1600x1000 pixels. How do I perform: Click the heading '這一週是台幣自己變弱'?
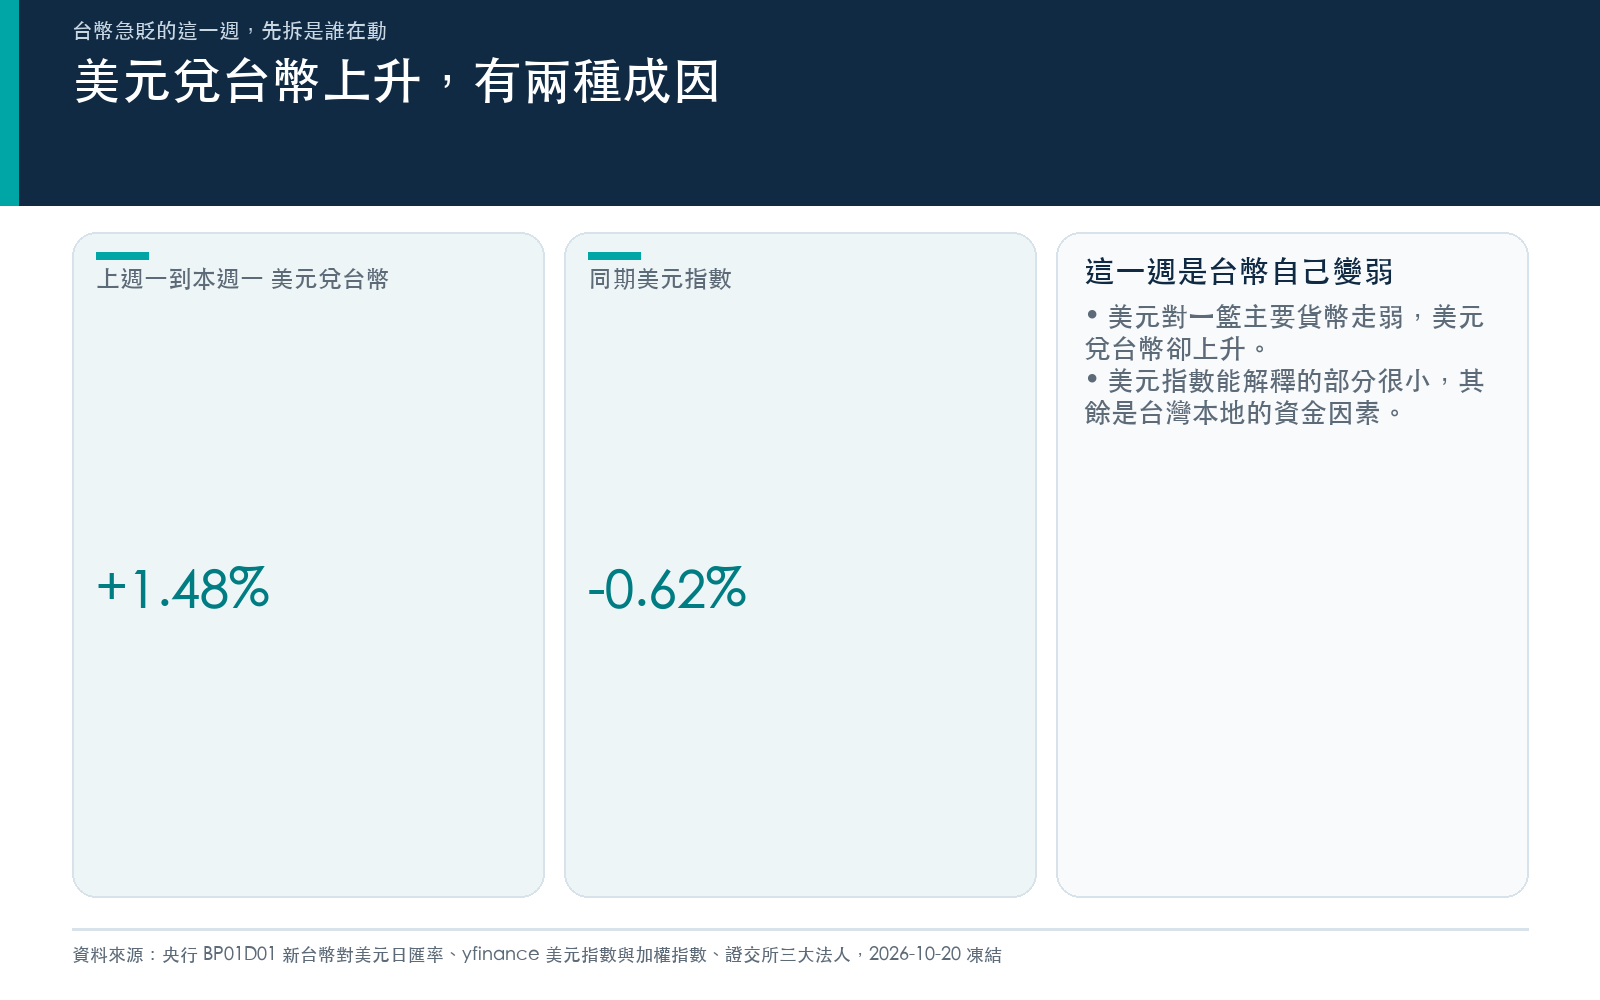click(x=1239, y=271)
